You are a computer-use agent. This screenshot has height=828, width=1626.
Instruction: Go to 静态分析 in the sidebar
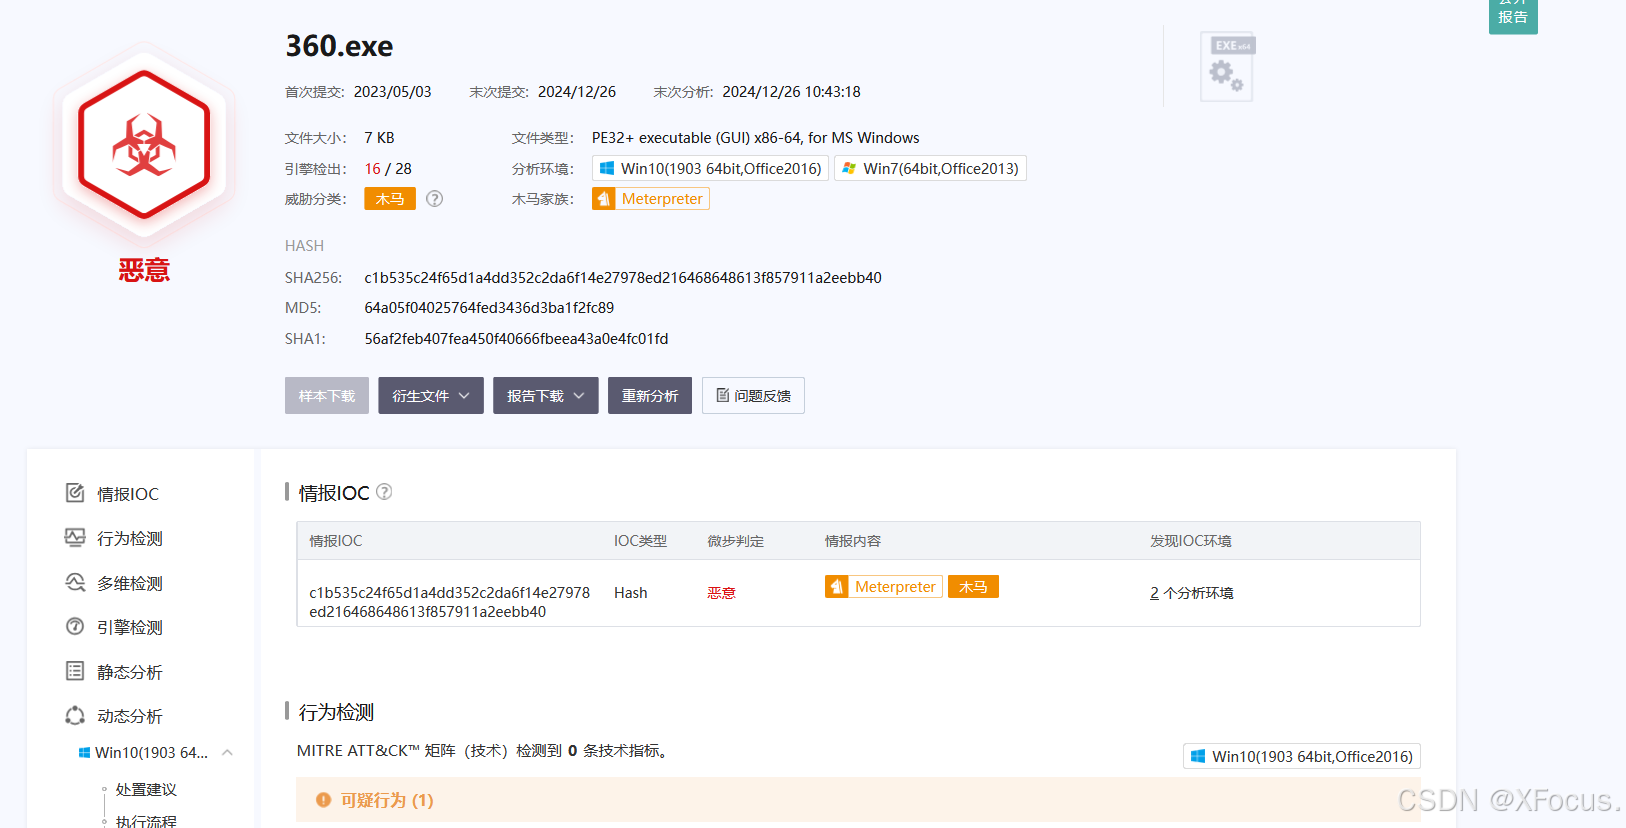pos(130,672)
